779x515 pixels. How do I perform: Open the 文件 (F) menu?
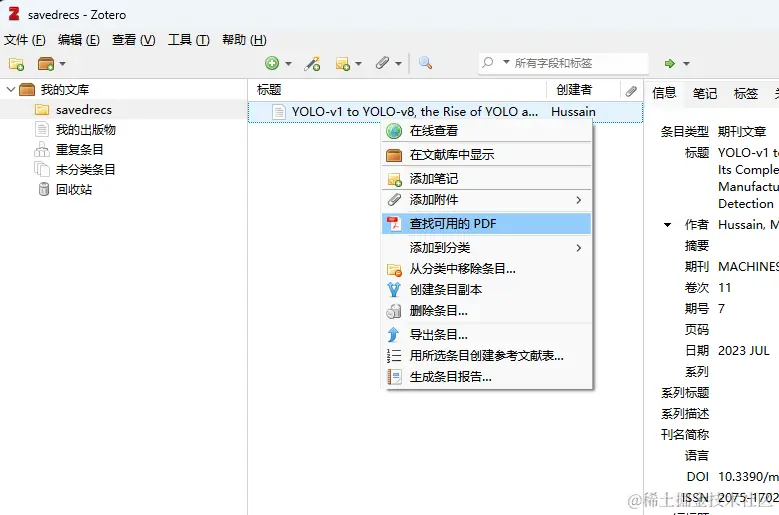click(x=25, y=40)
